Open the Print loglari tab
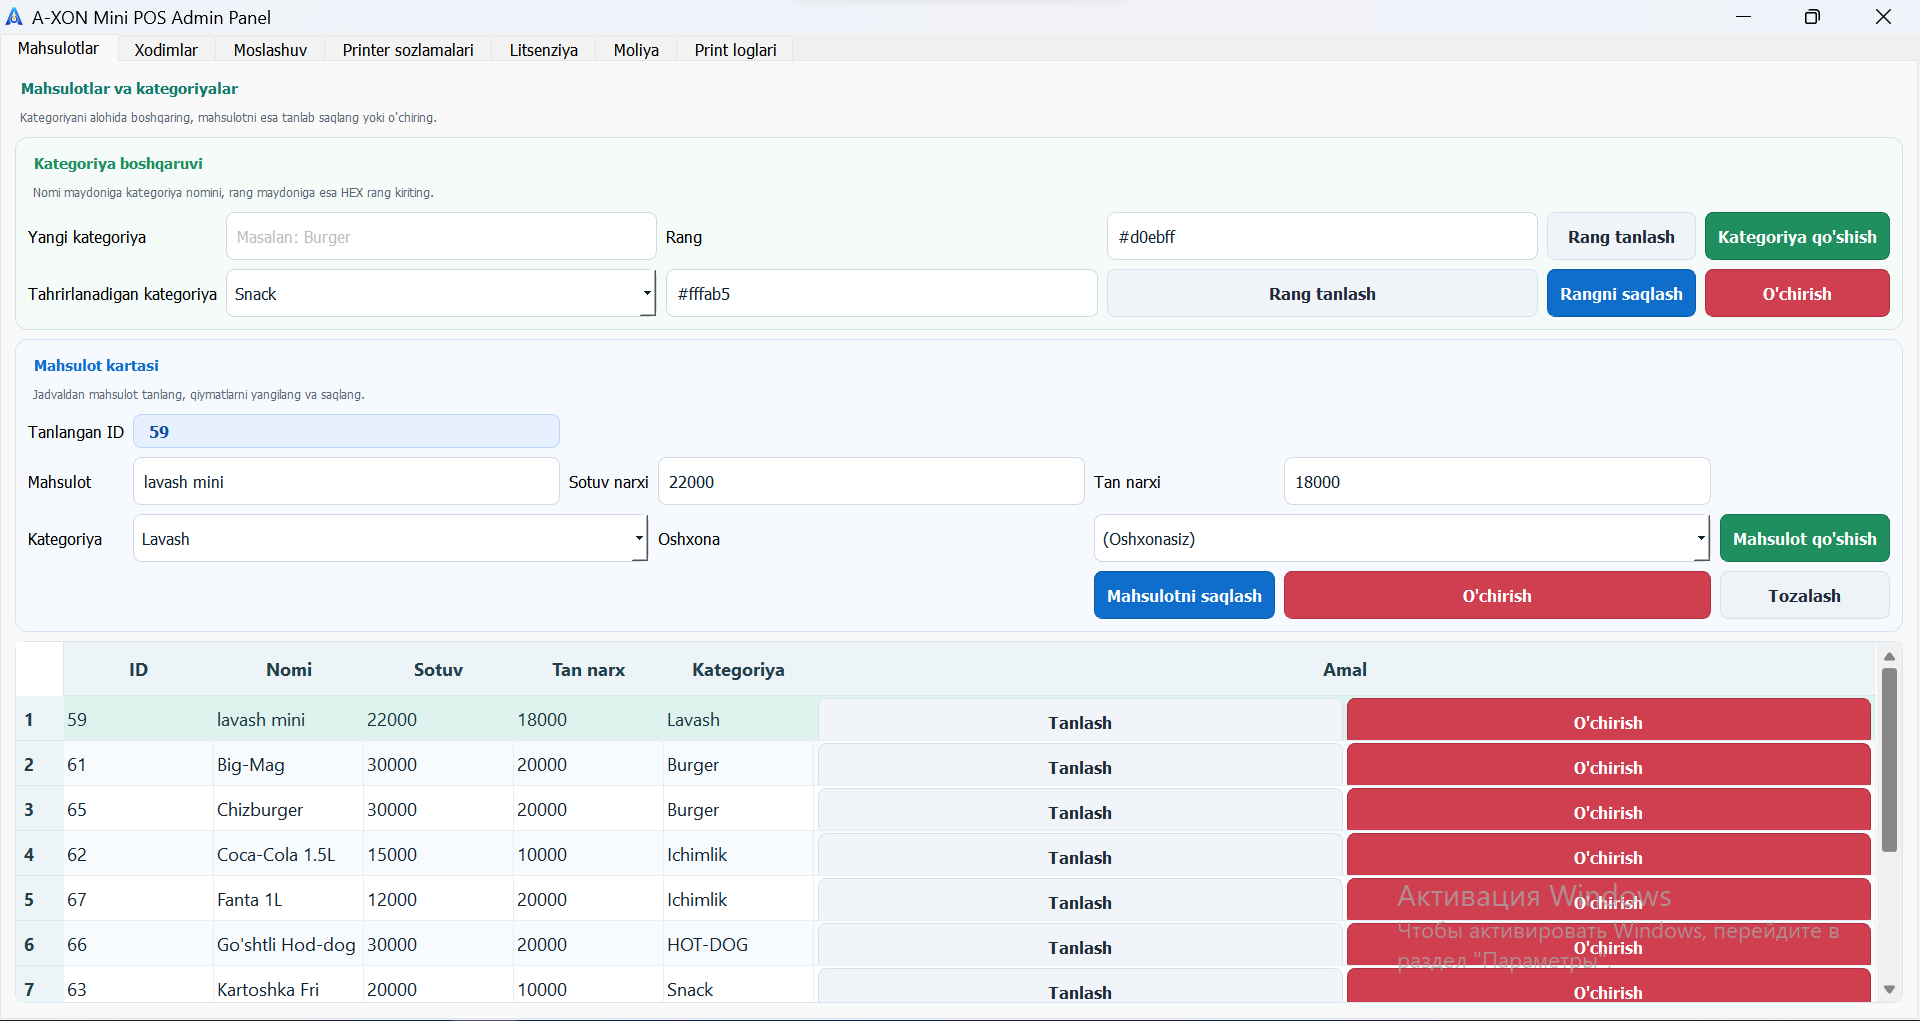This screenshot has width=1920, height=1021. [735, 50]
